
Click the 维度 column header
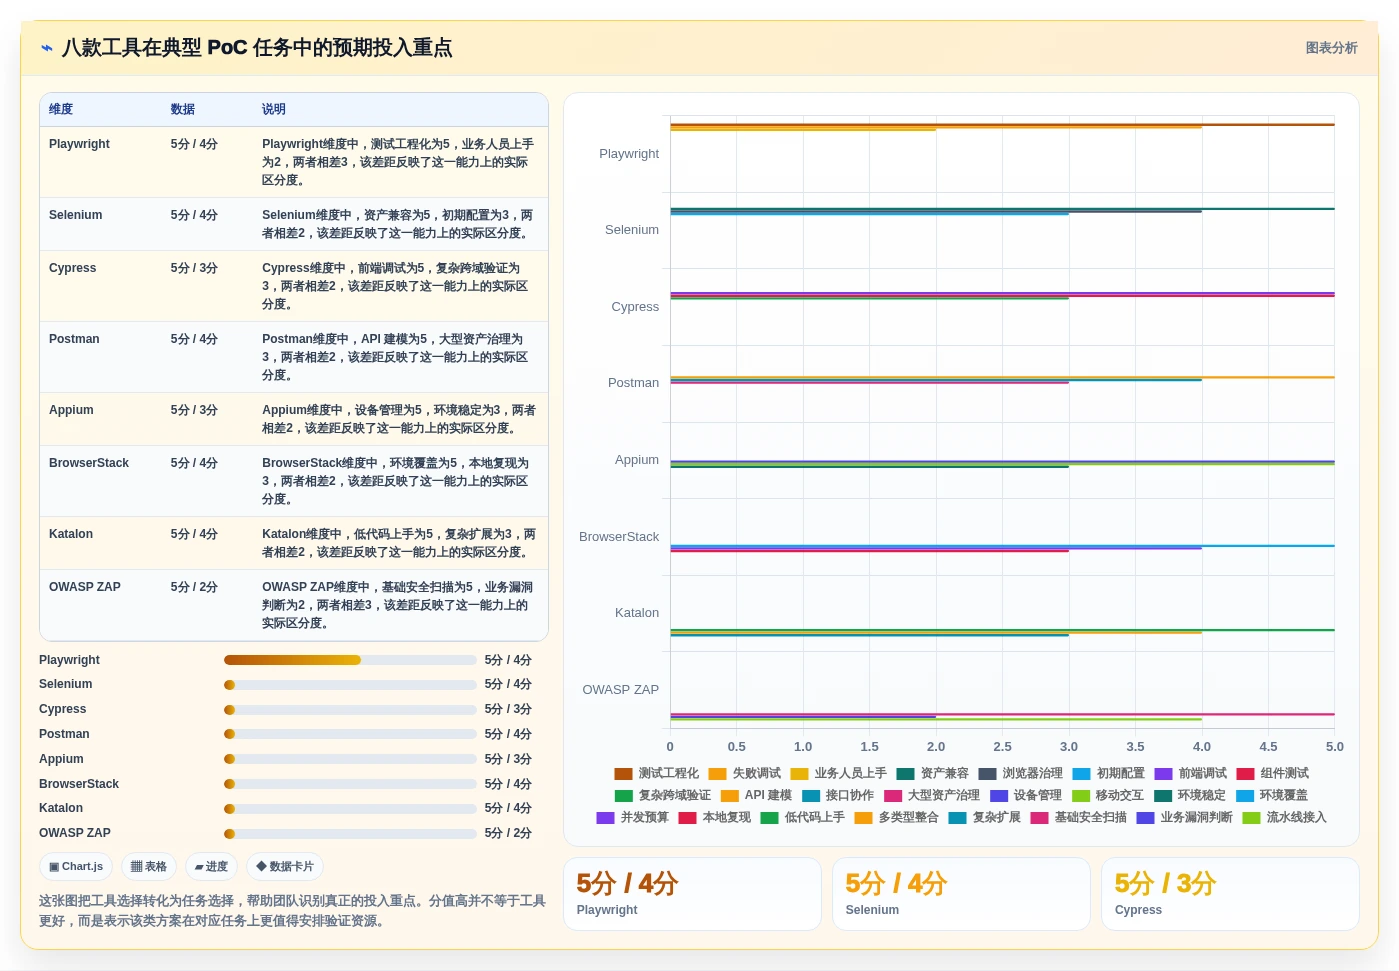point(61,109)
